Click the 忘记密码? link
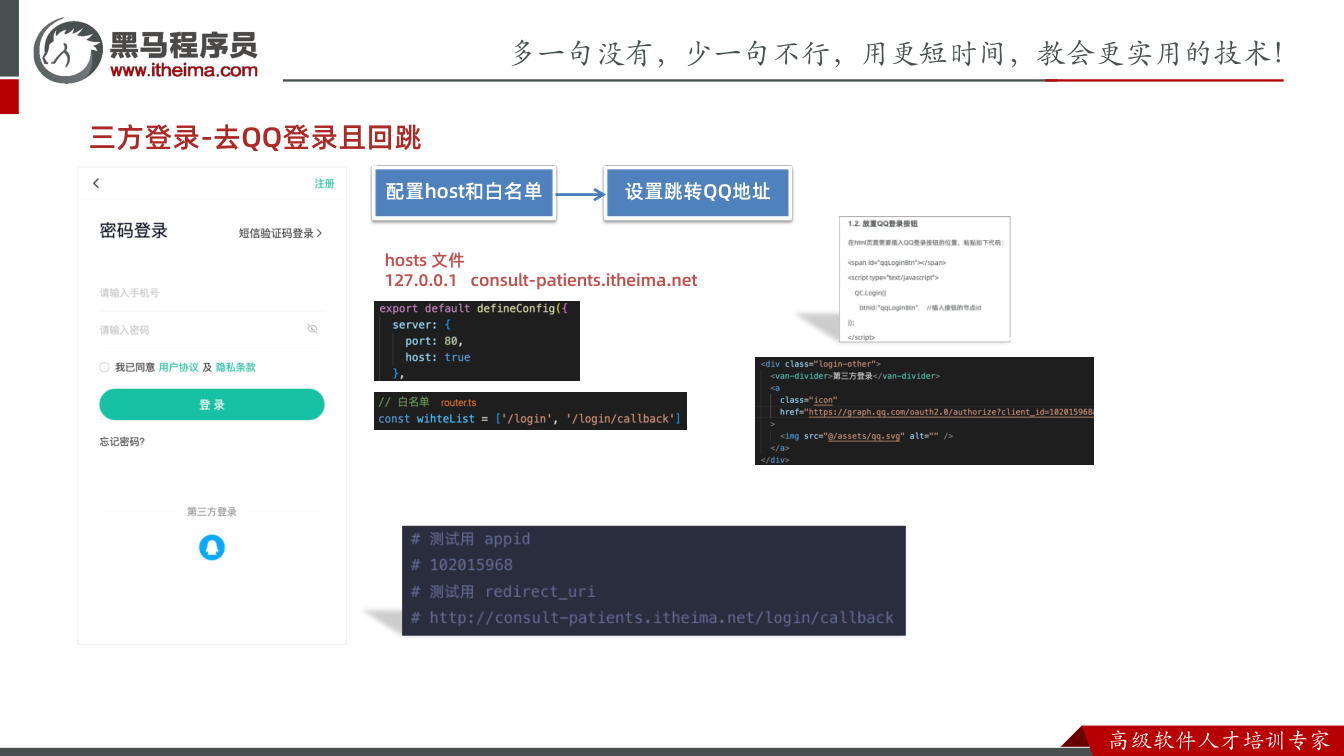This screenshot has height=756, width=1344. pyautogui.click(x=122, y=441)
